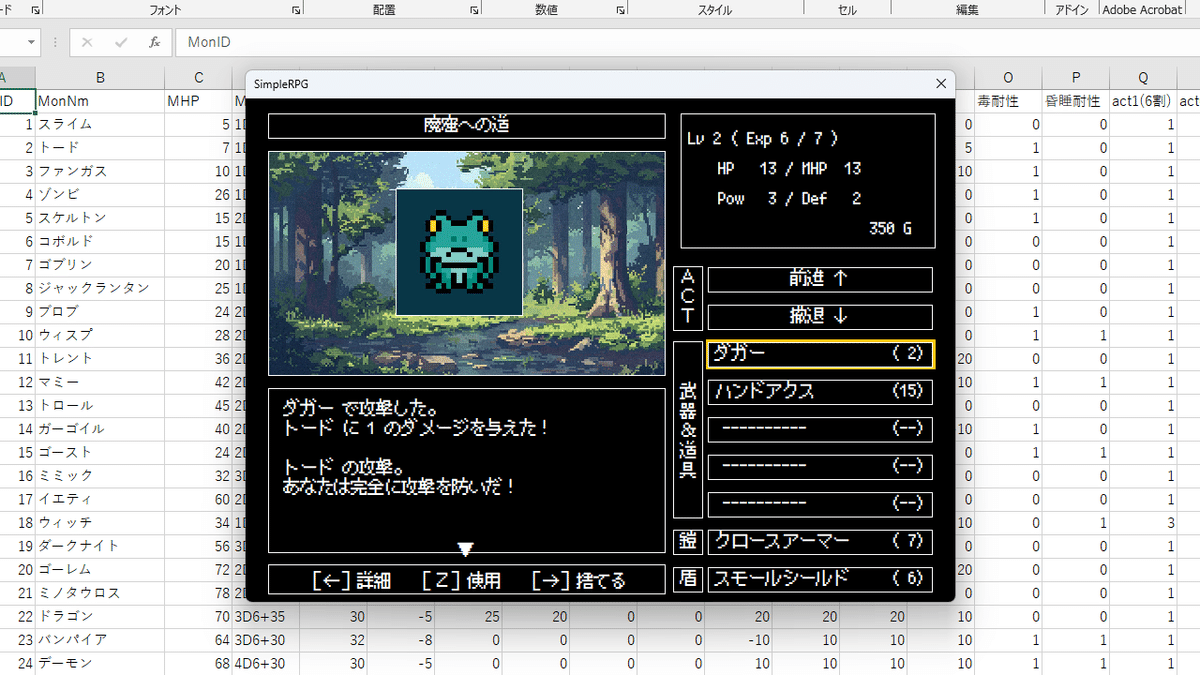
Task: Select the 昏睡耐性 header cell
Action: (1076, 101)
